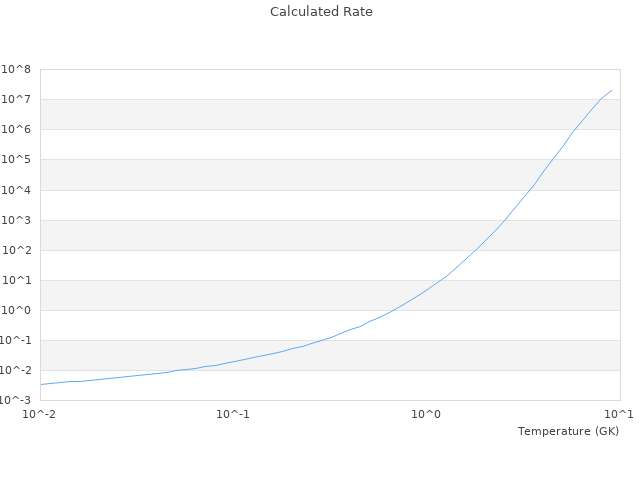Select the 10^0 y-axis tick label
Viewport: 640px width, 480px height.
pyautogui.click(x=17, y=310)
